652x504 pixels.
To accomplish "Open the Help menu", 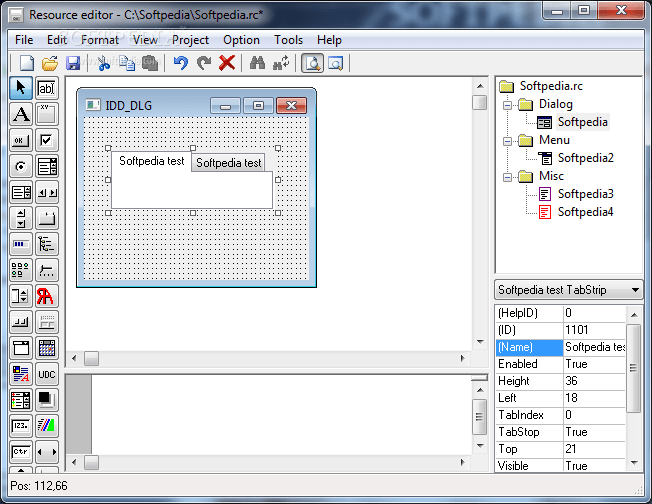I will point(329,40).
